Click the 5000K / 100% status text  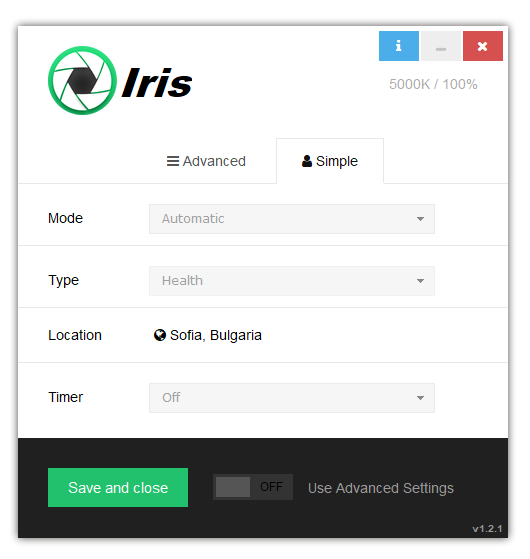(433, 84)
